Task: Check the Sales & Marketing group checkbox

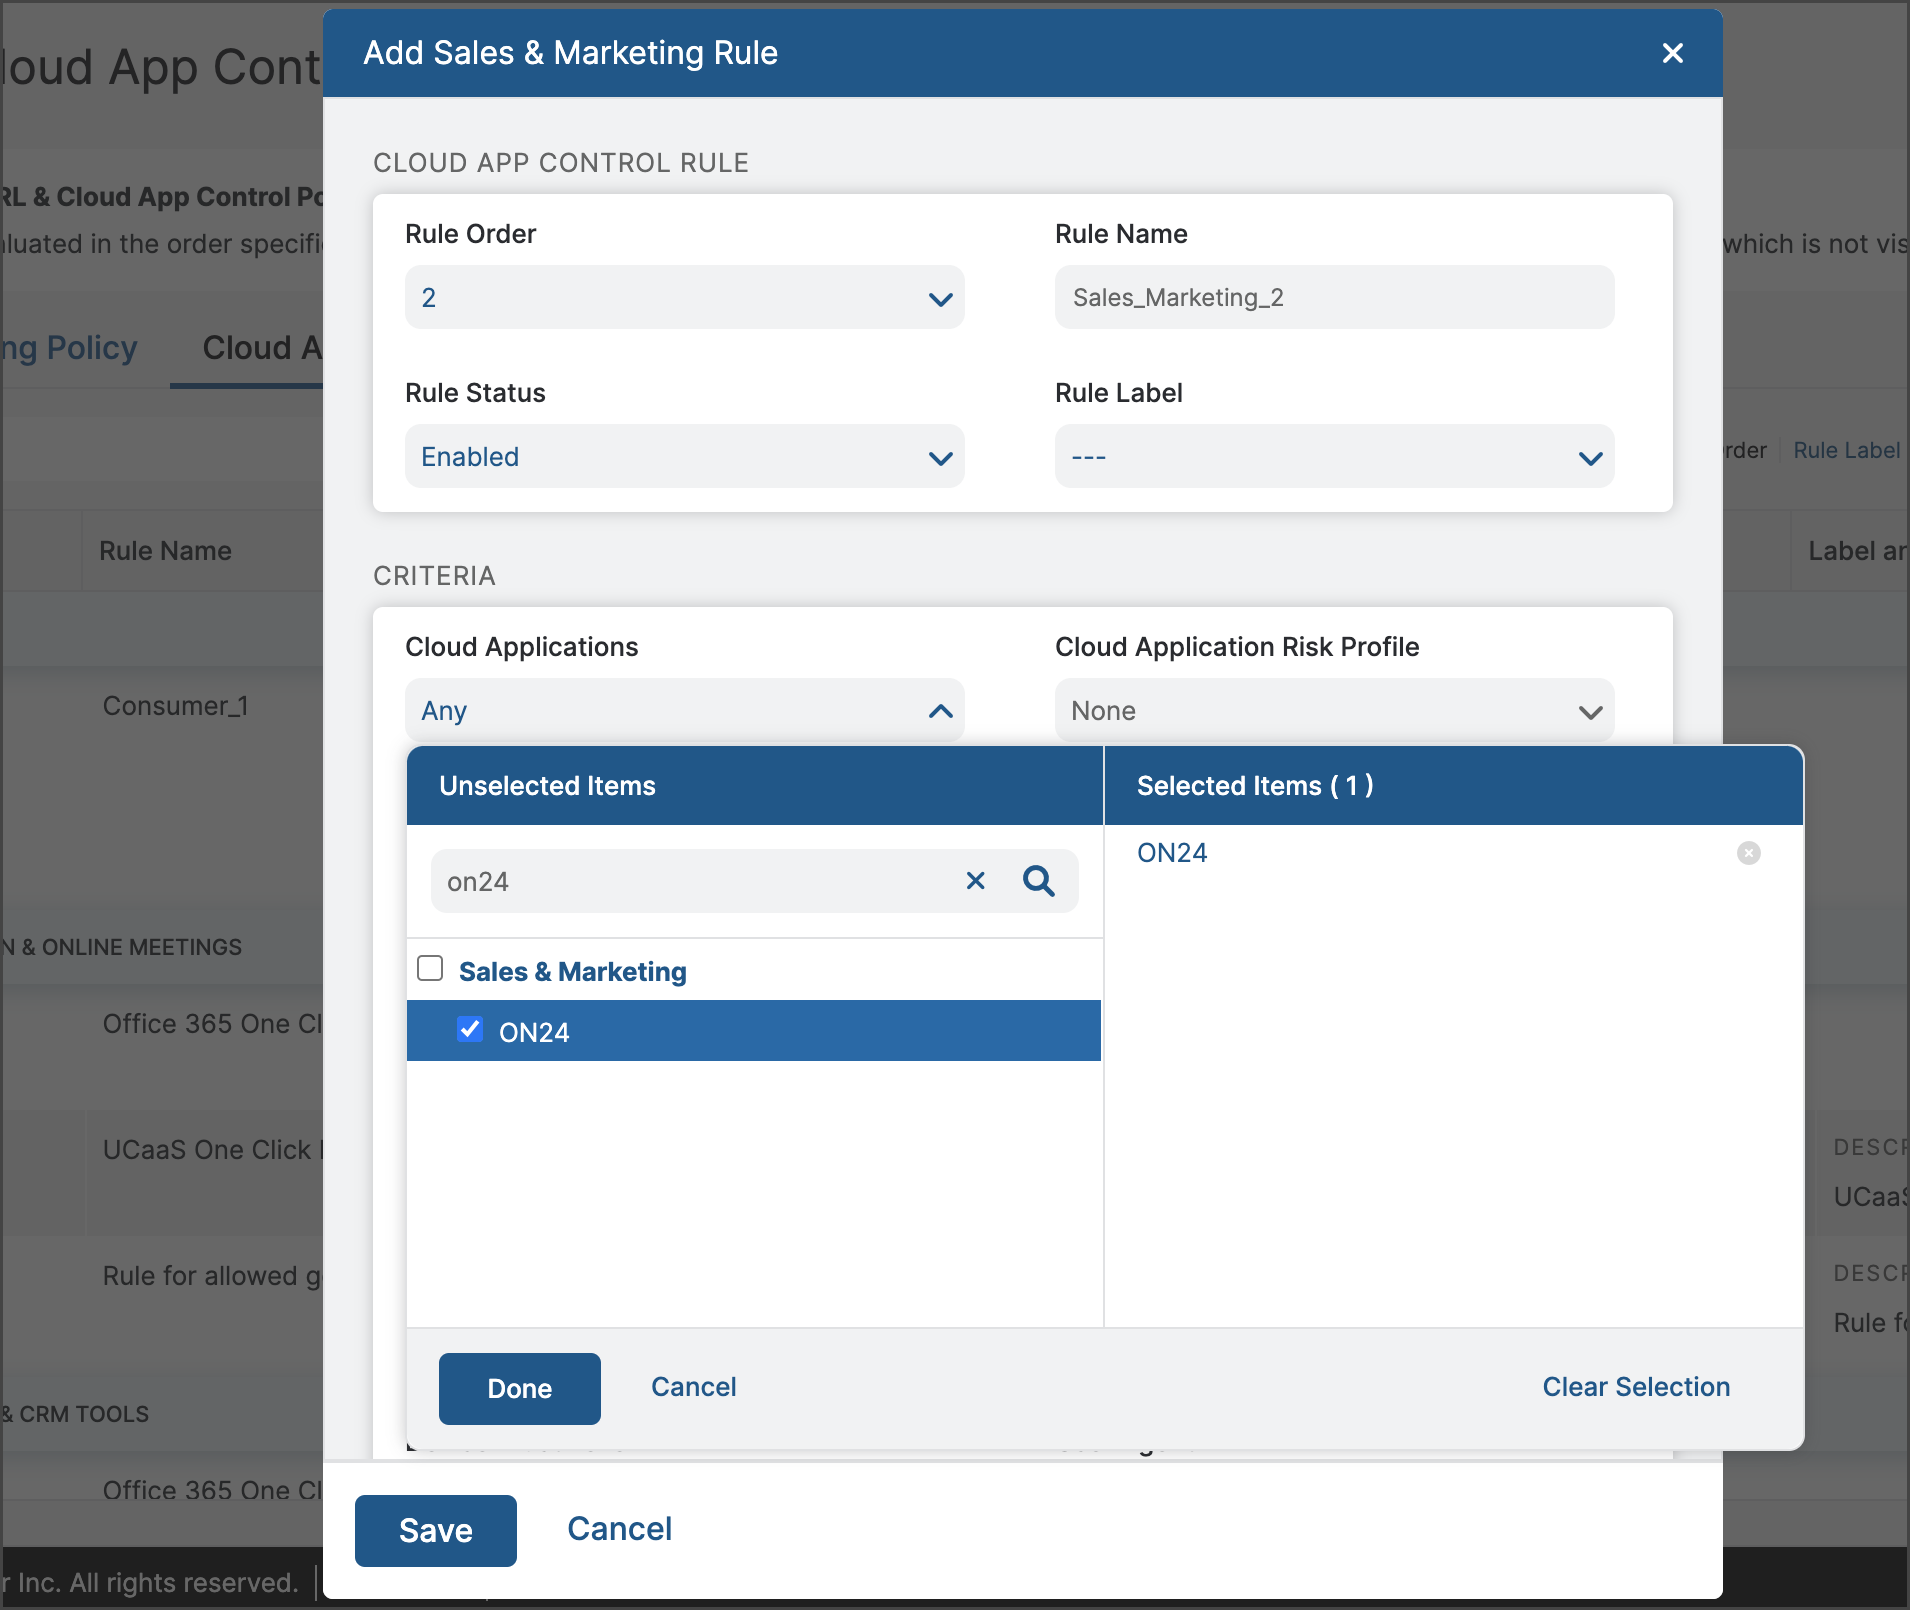Action: (429, 968)
